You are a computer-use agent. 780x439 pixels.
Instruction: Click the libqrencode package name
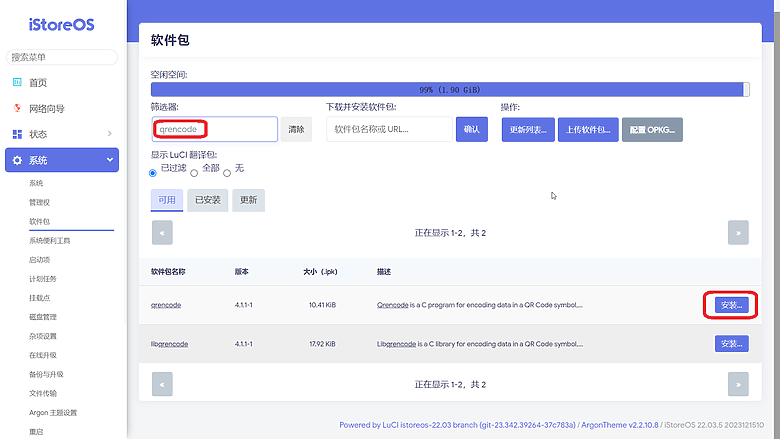pos(169,344)
